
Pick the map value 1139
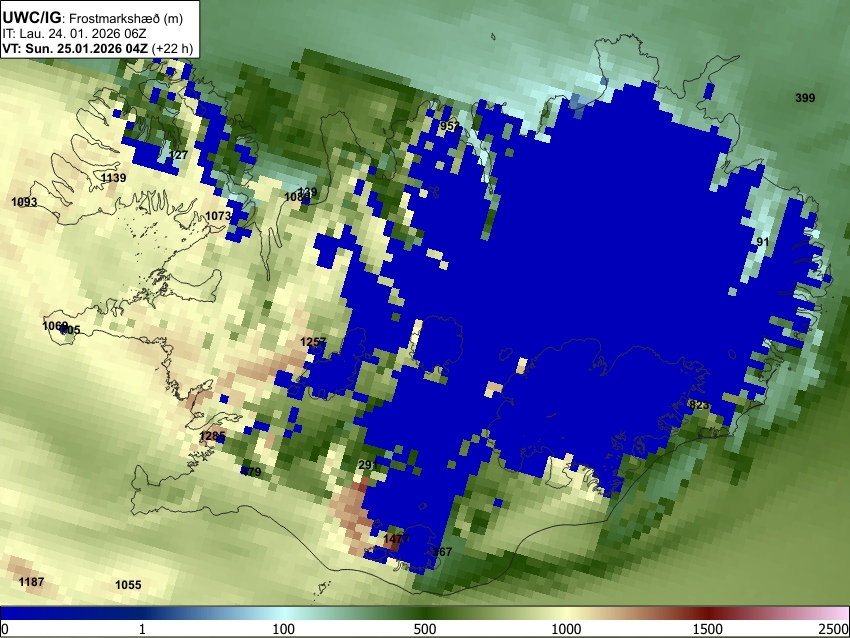(114, 178)
